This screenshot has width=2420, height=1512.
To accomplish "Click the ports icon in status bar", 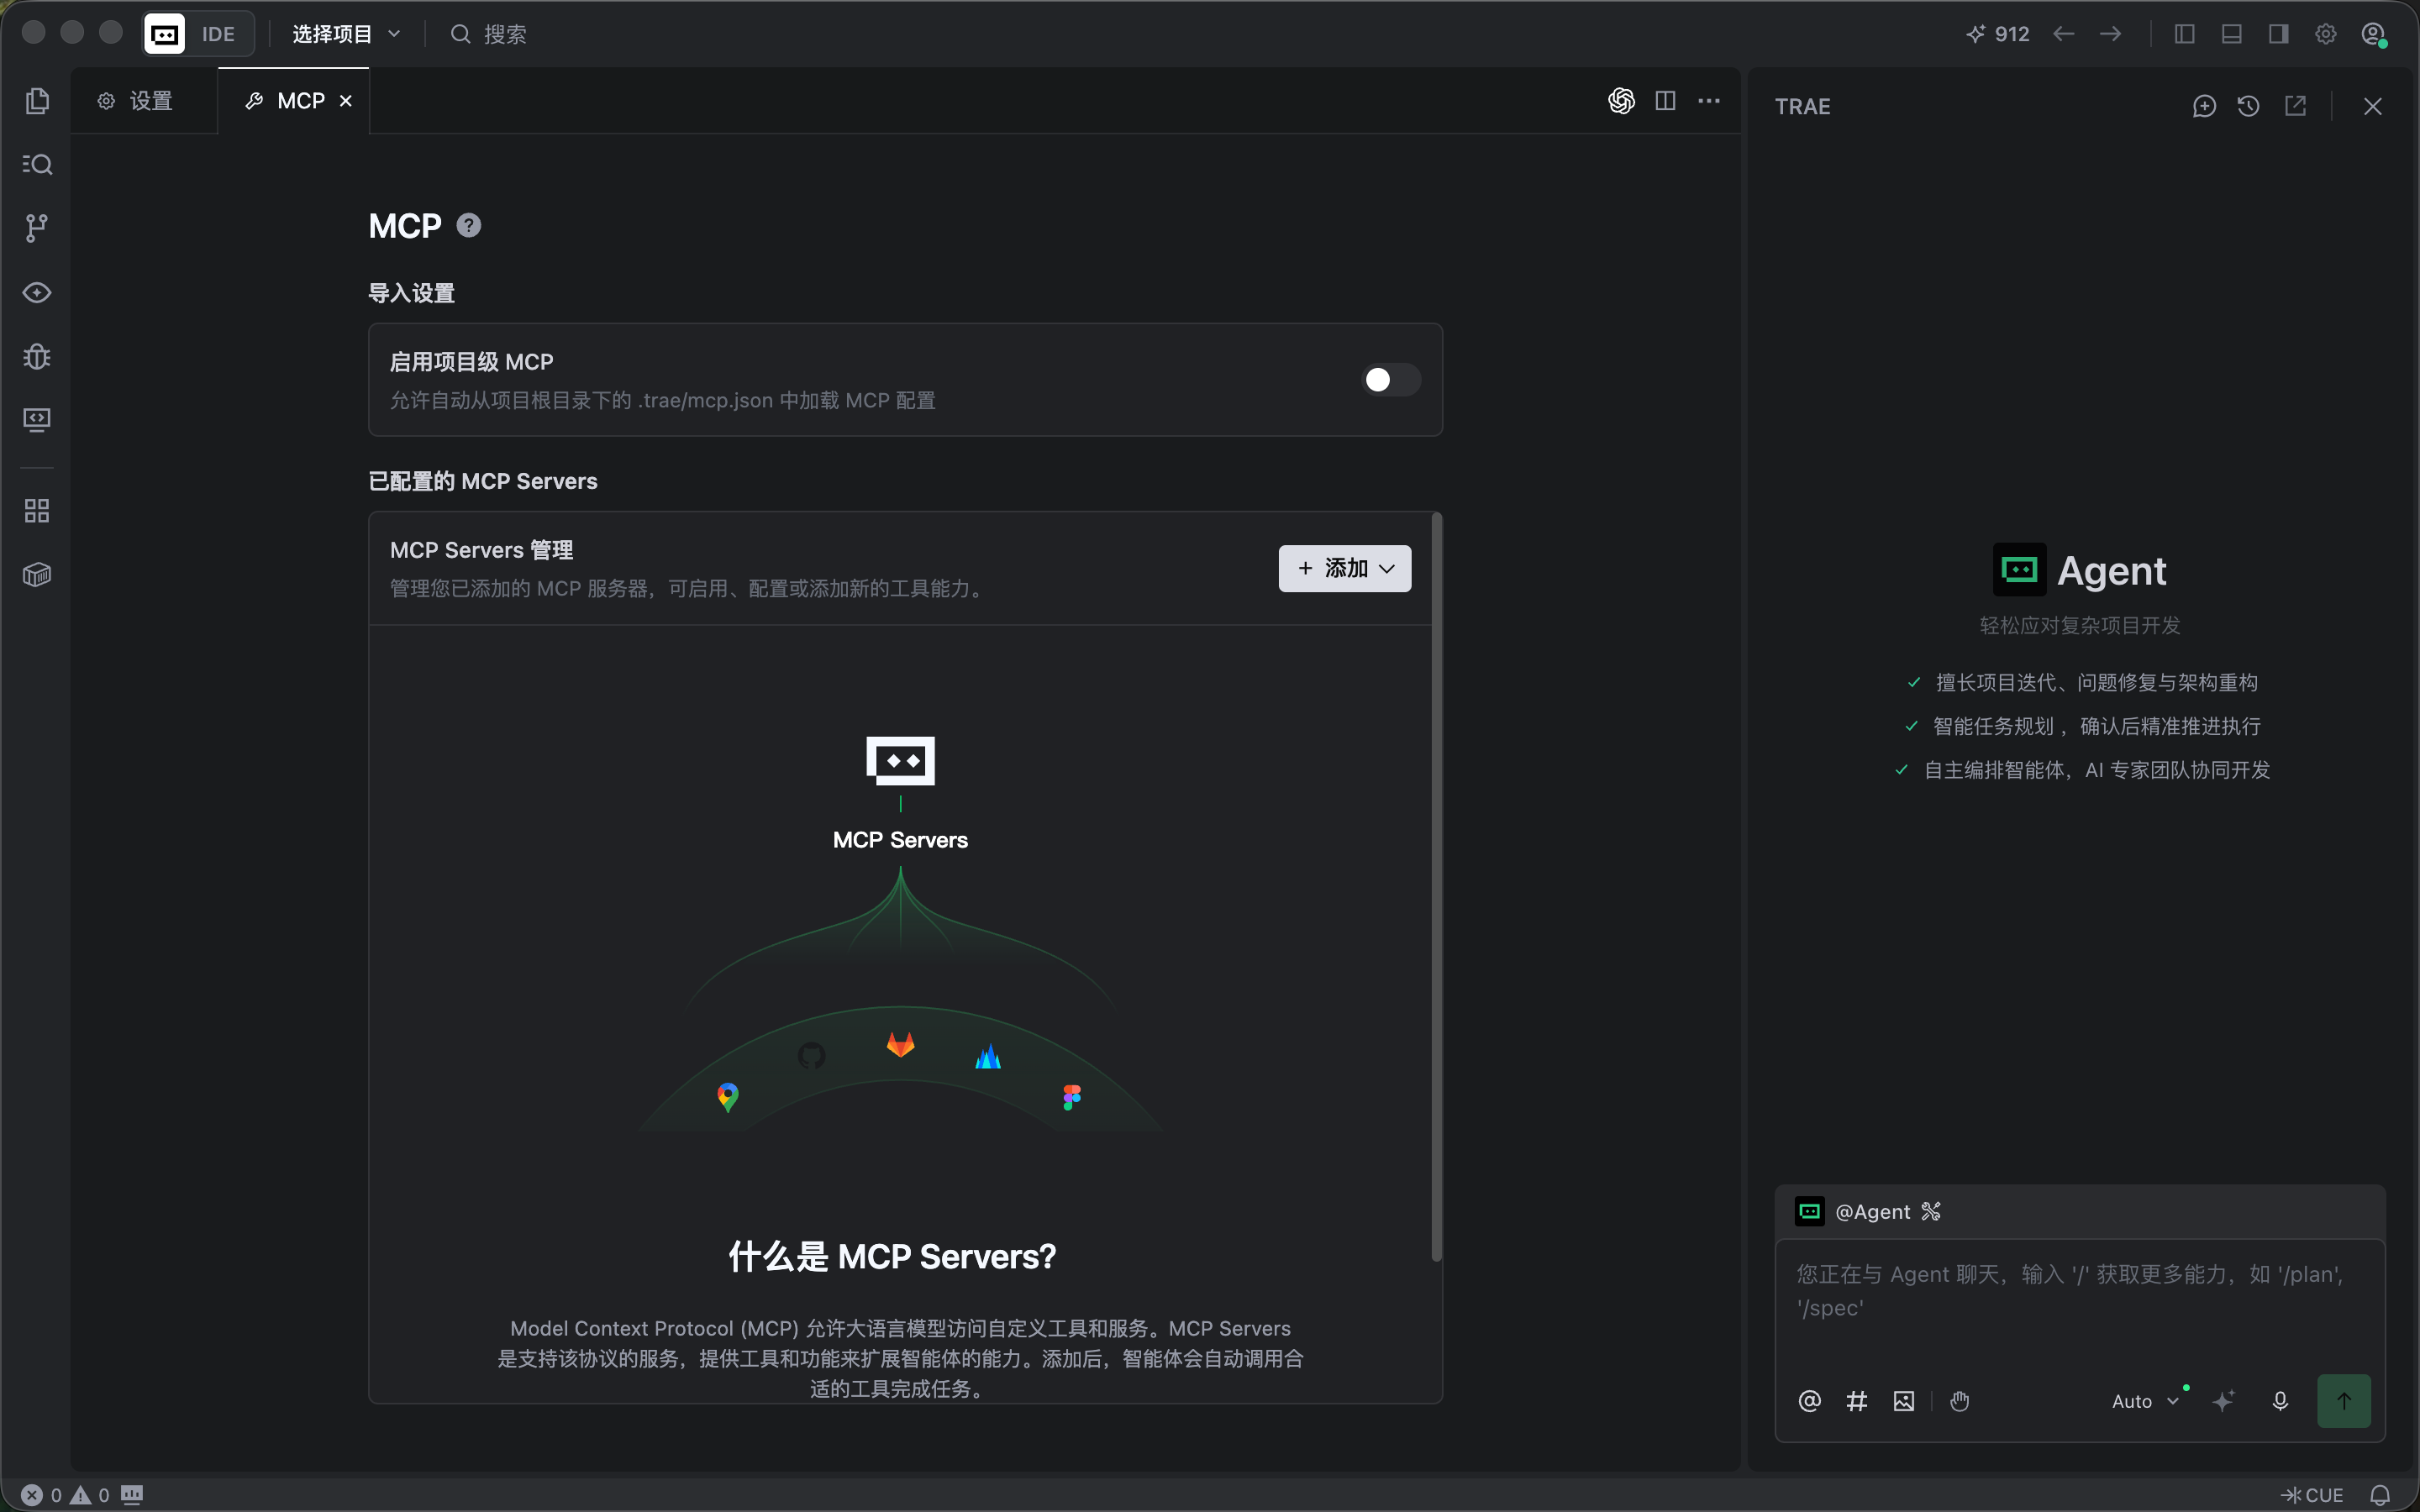I will [132, 1494].
